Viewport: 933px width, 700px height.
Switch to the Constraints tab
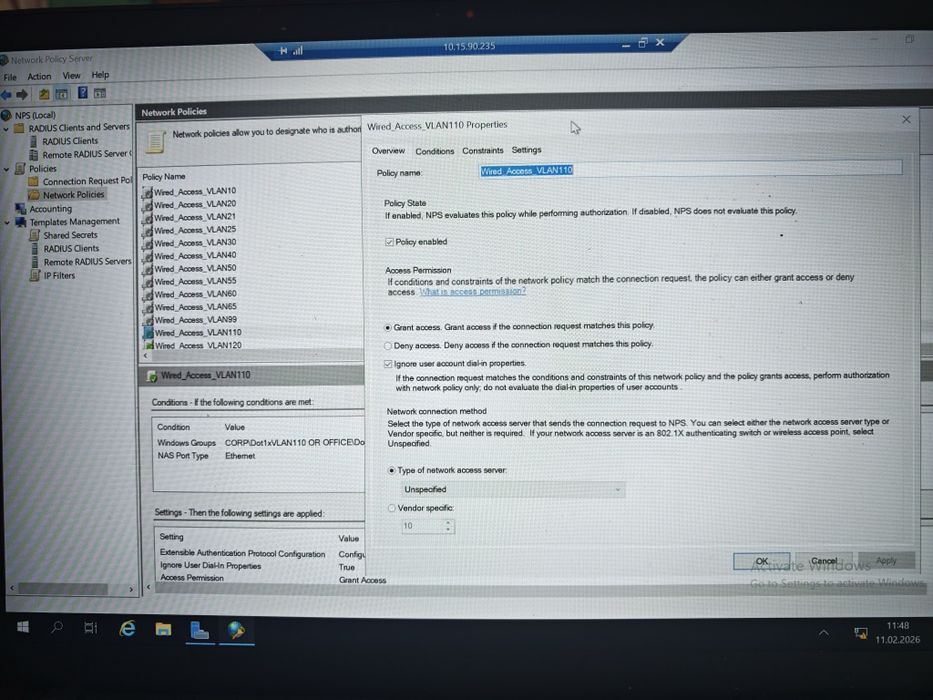click(483, 151)
